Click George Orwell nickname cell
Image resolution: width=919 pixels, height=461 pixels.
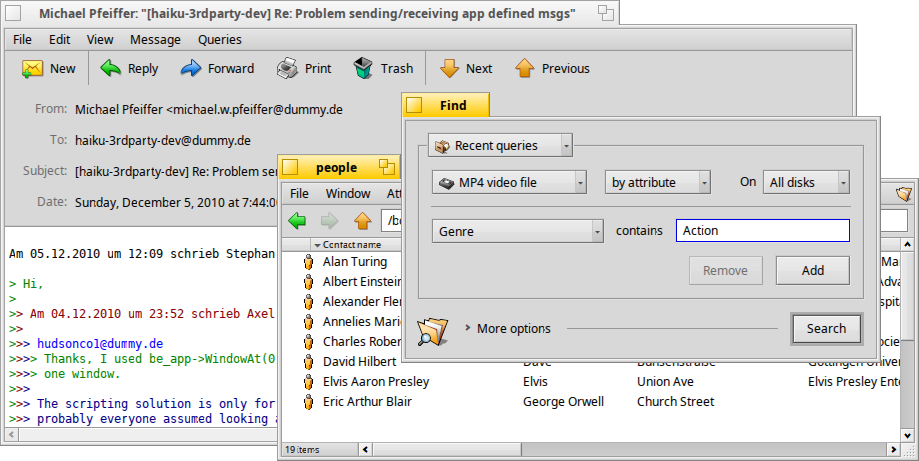[563, 402]
